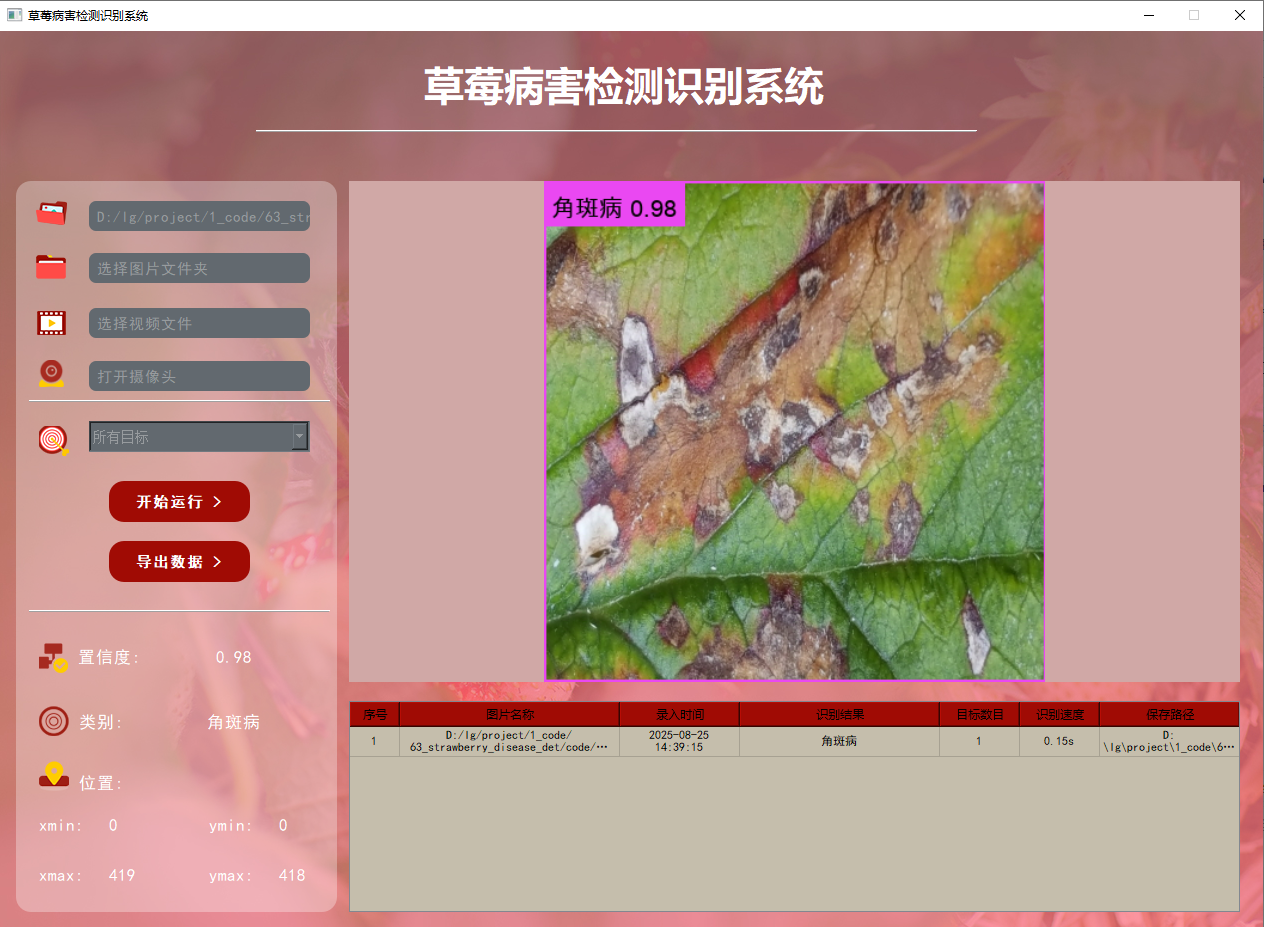Screen dimensions: 1264x927
Task: Click the confidence 置信度 icon
Action: 53,657
